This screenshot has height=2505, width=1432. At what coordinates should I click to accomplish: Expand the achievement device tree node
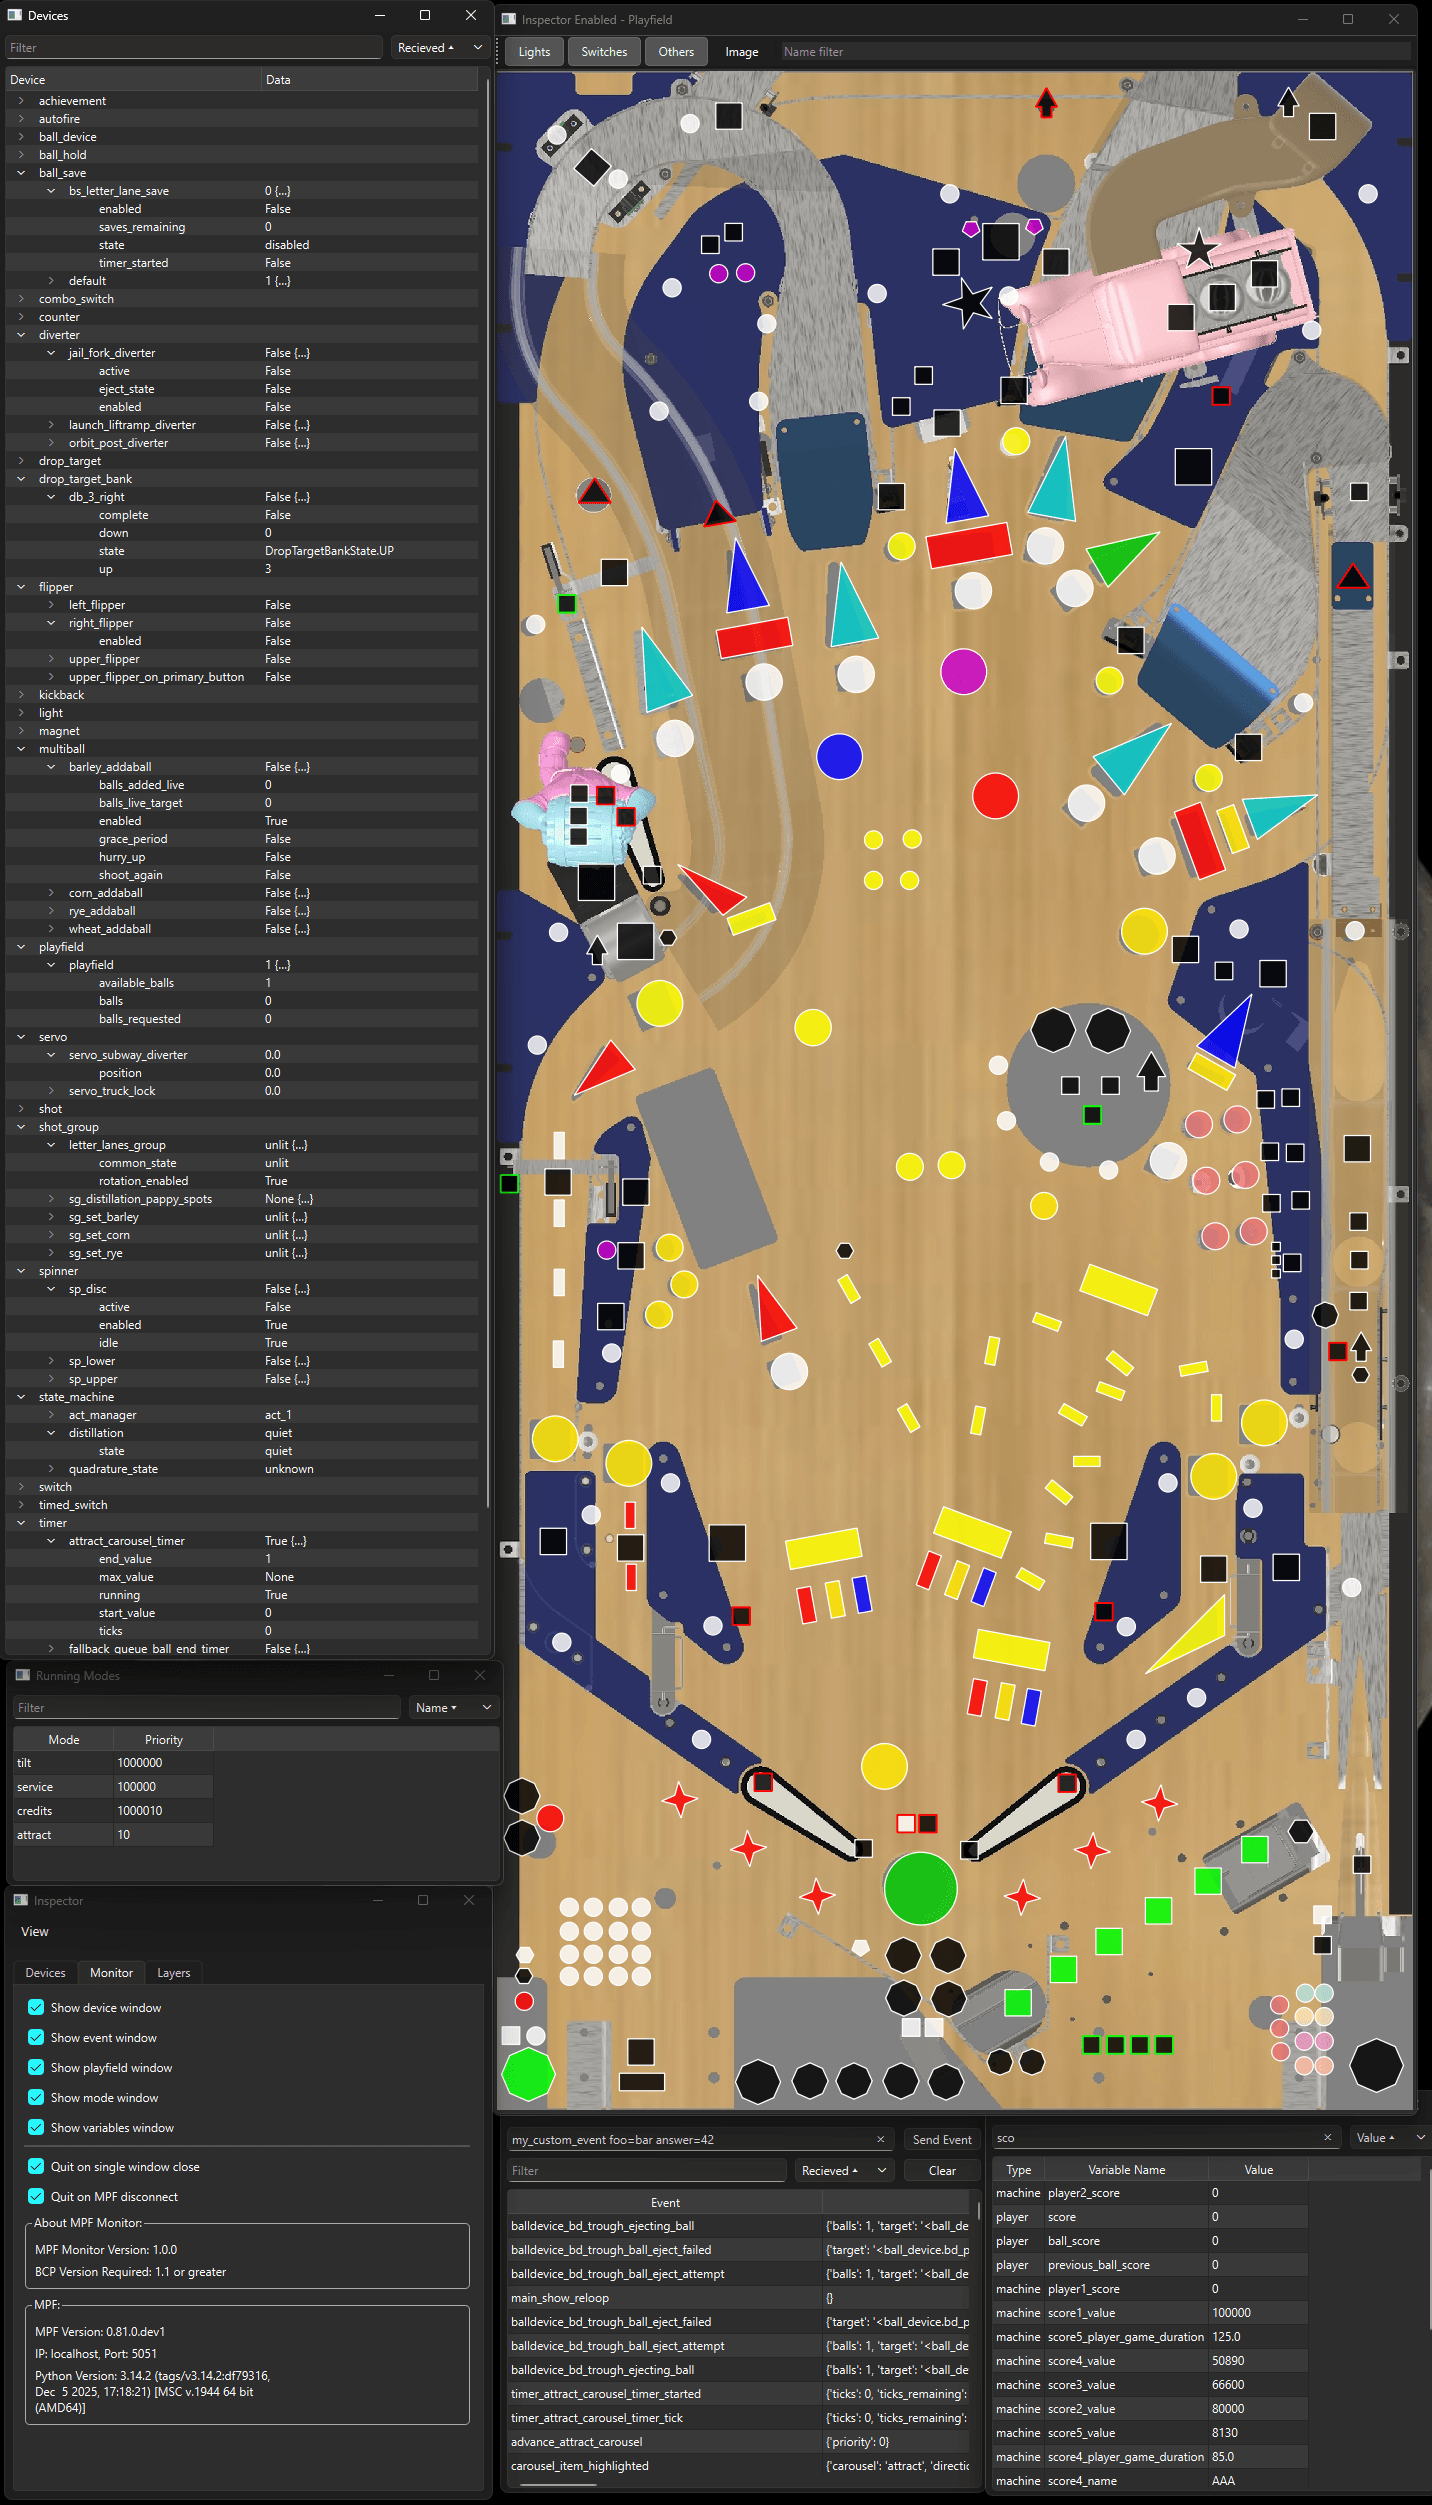(21, 101)
